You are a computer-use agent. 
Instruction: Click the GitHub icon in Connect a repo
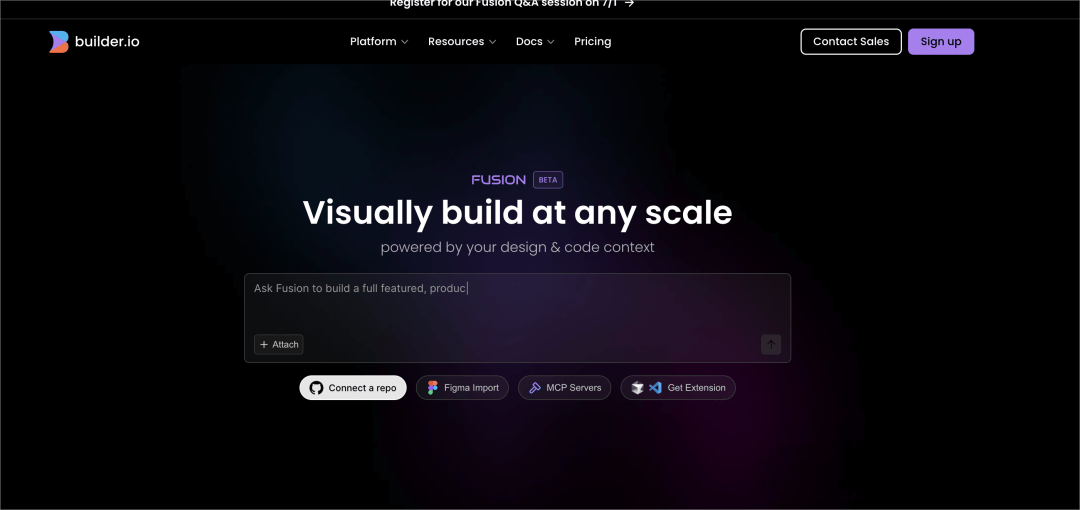tap(316, 388)
